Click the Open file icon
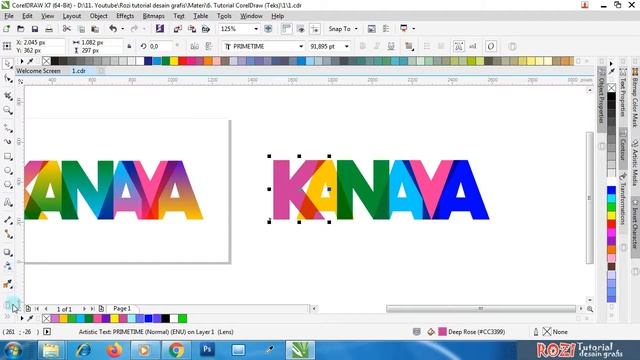 pos(20,29)
